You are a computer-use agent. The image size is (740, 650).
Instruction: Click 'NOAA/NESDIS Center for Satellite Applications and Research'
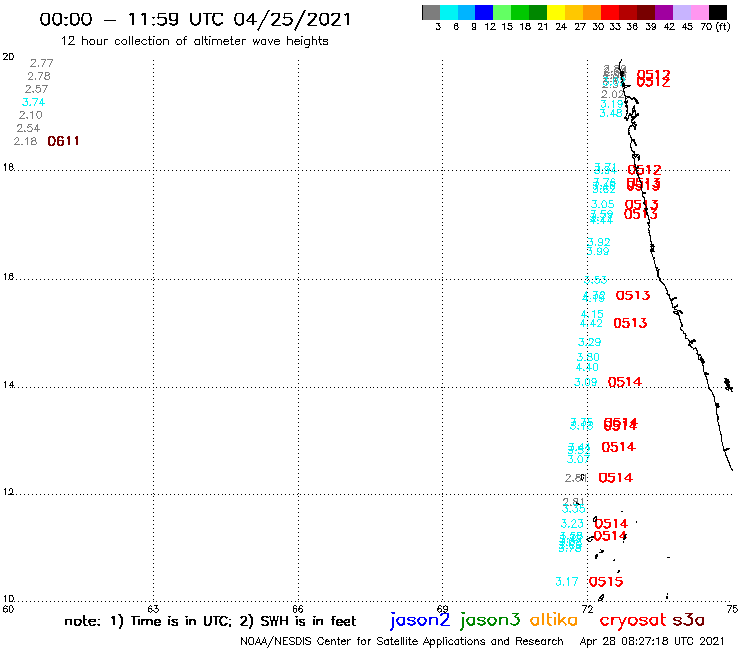402,641
